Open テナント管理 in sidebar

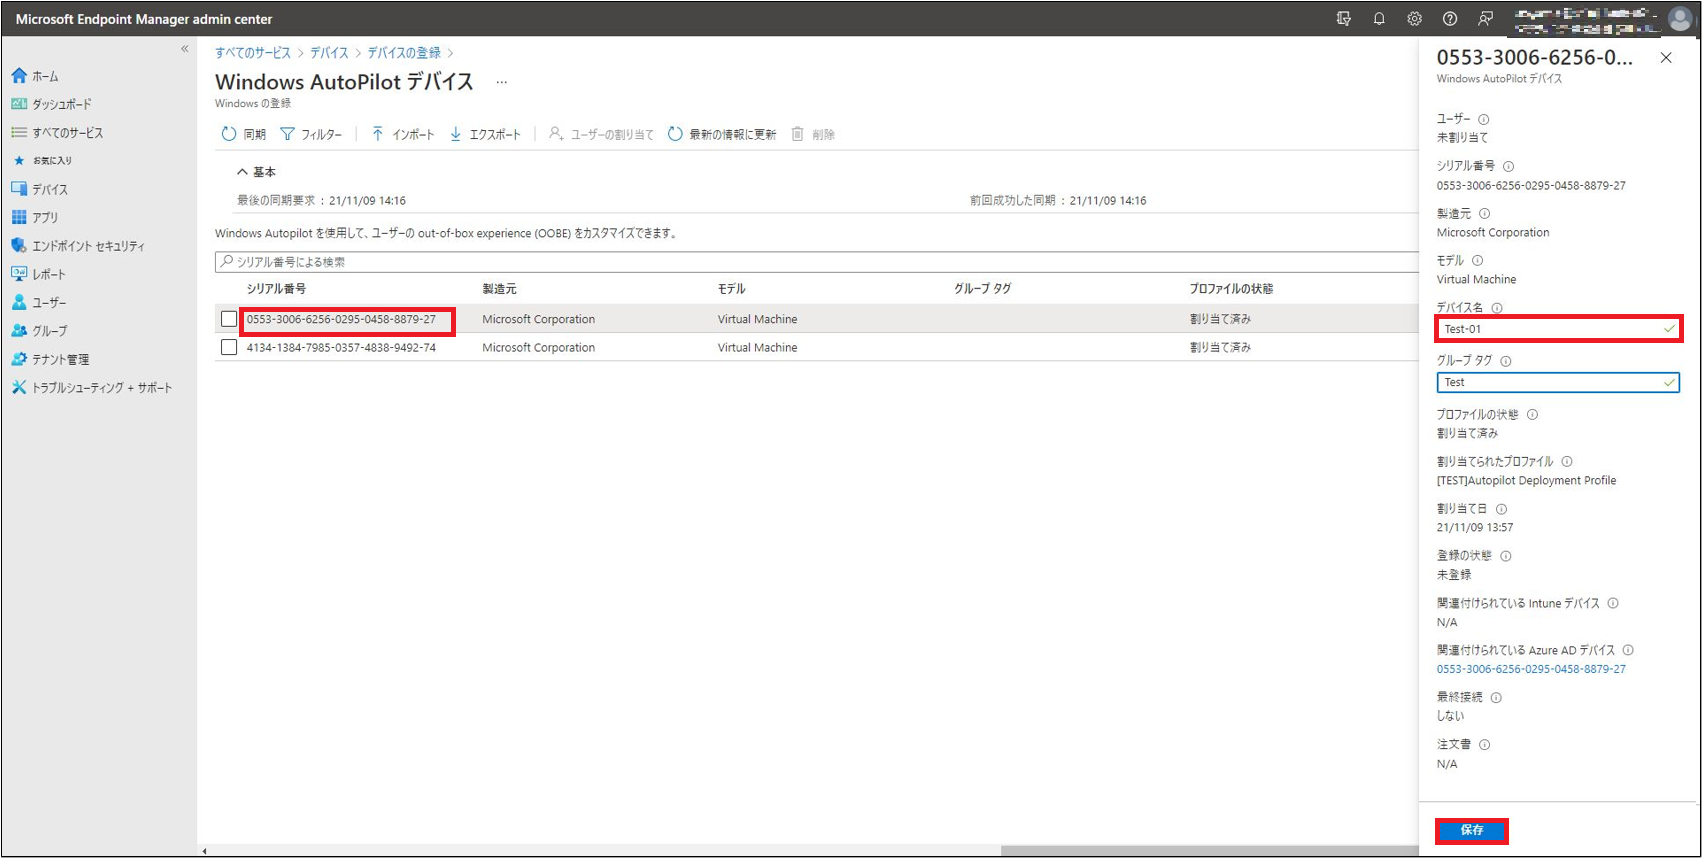(x=50, y=359)
